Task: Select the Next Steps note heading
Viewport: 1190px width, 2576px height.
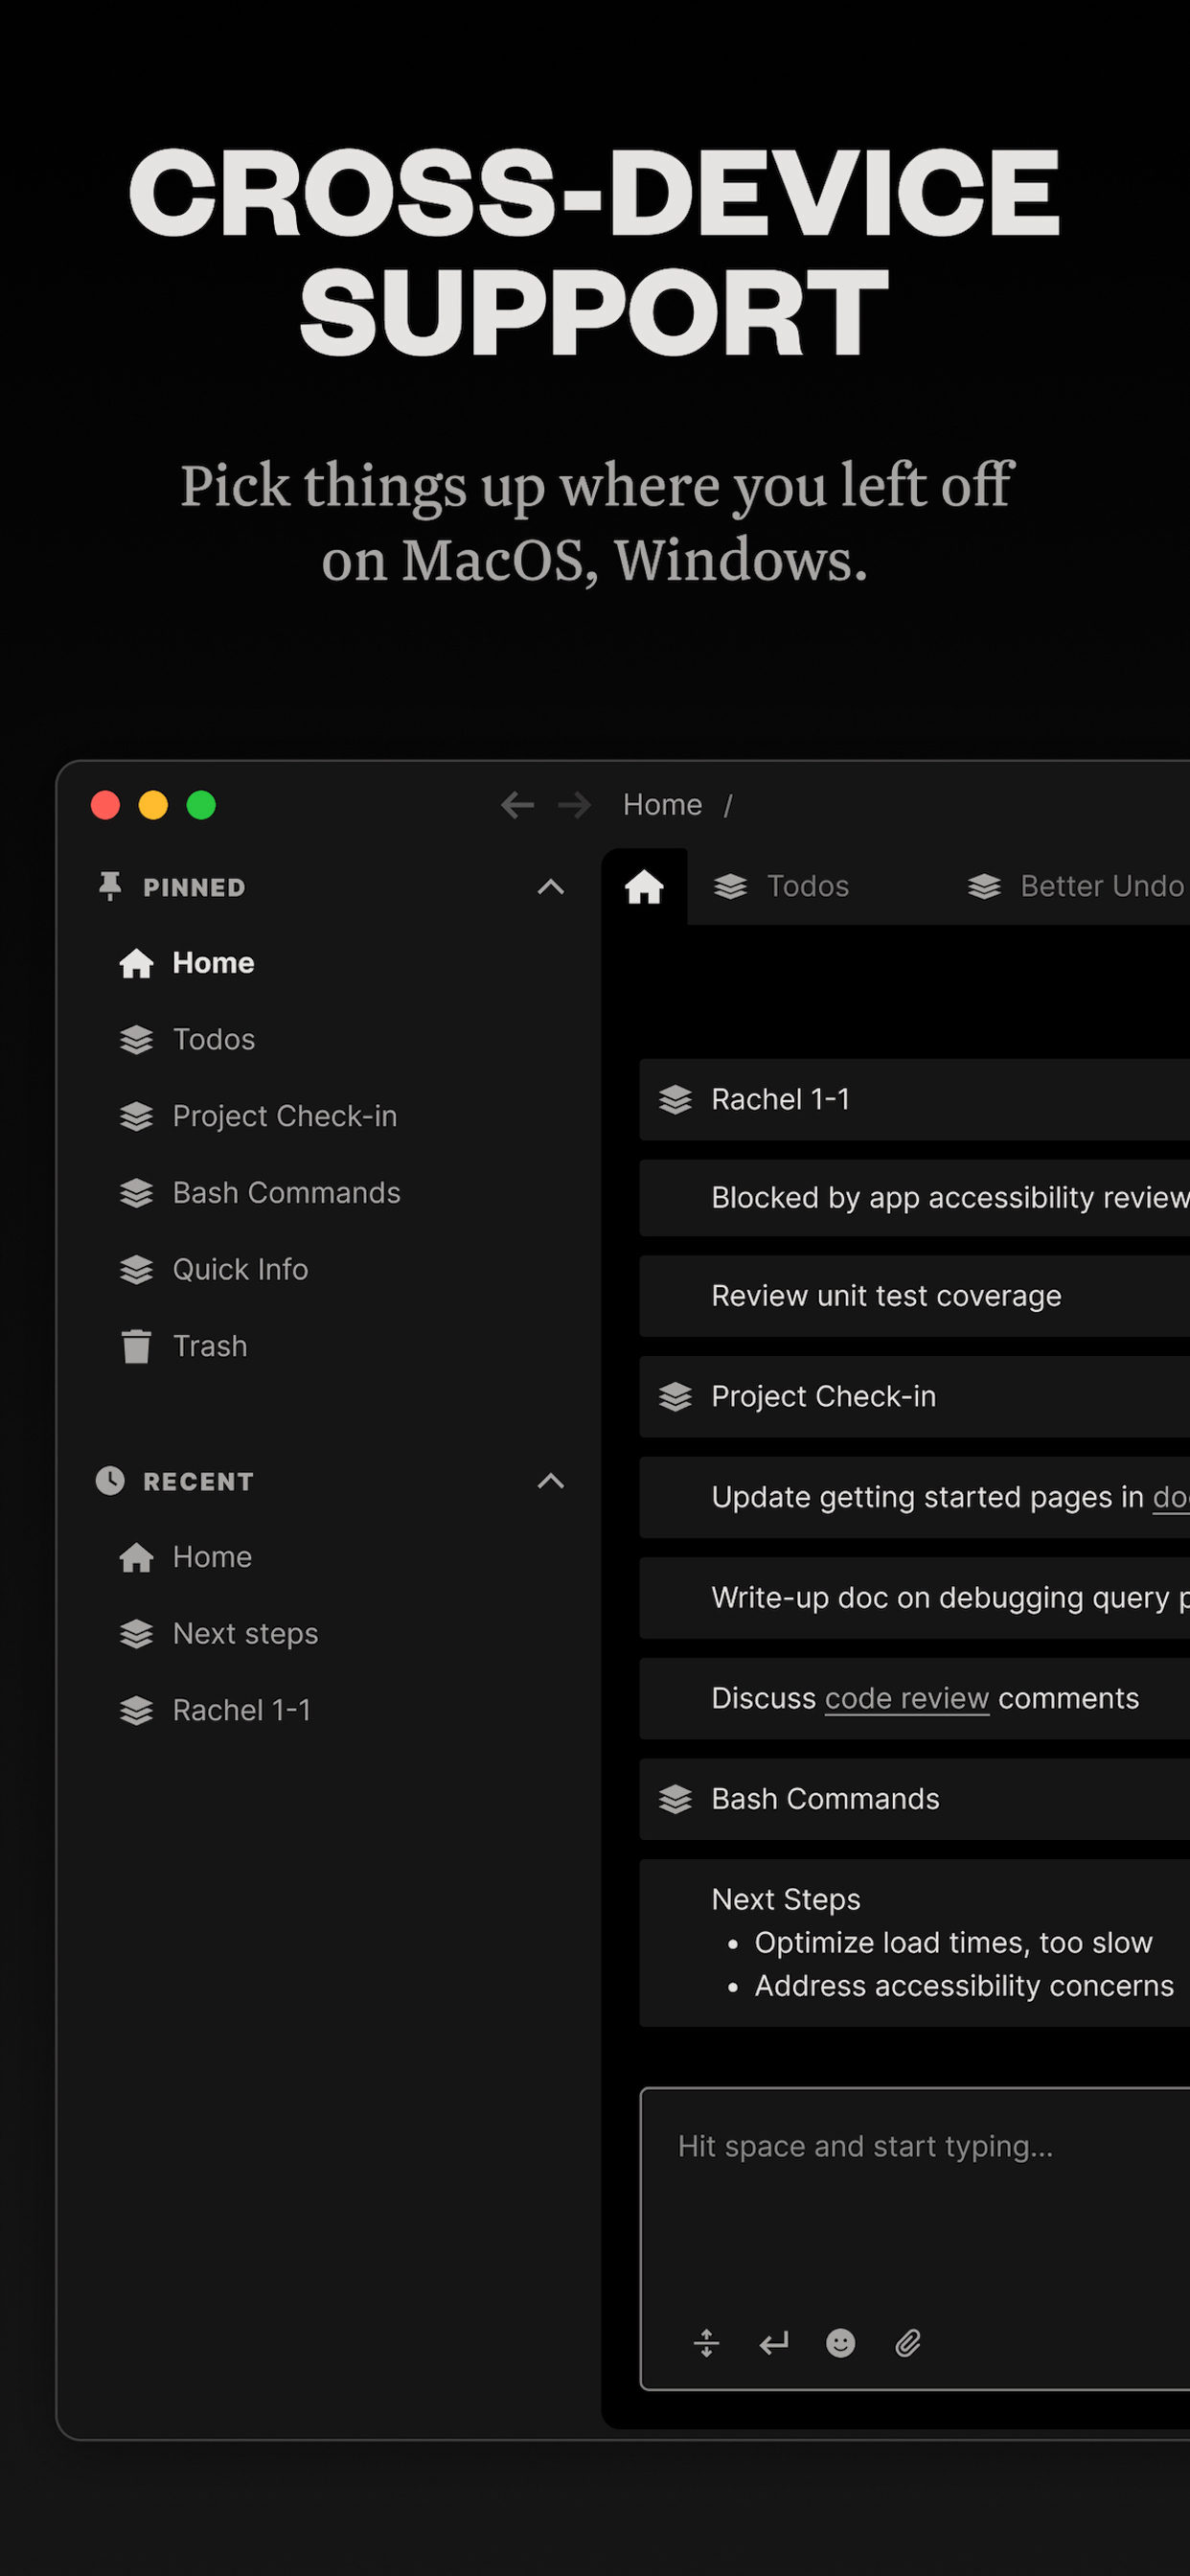Action: pos(786,1899)
